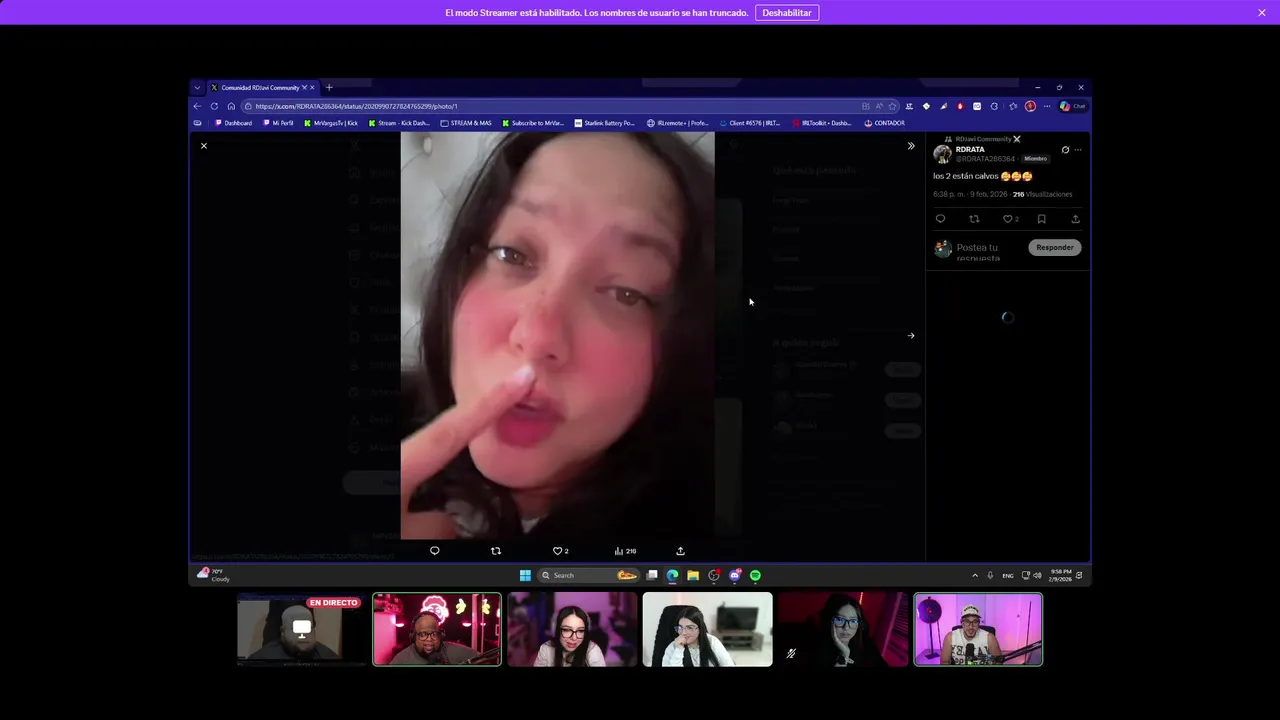
Task: Go to next photo arrow
Action: [x=911, y=336]
